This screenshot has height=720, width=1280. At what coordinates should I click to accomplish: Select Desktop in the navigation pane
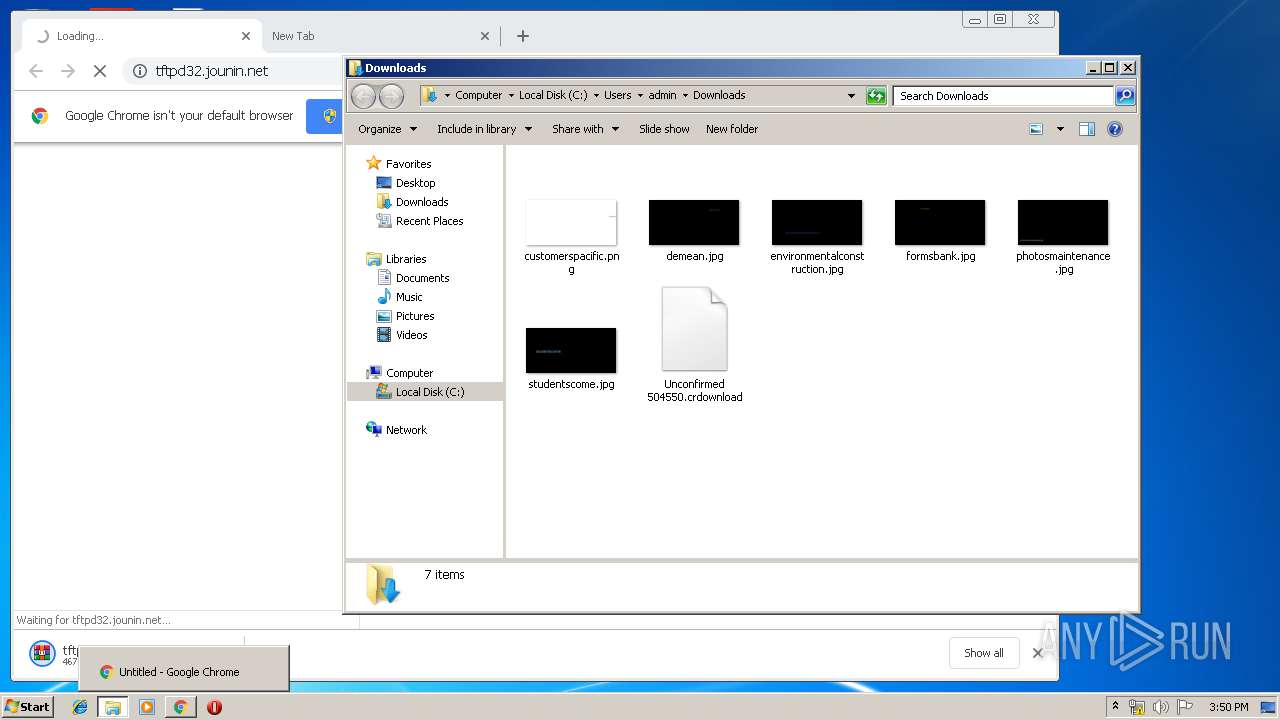tap(415, 183)
